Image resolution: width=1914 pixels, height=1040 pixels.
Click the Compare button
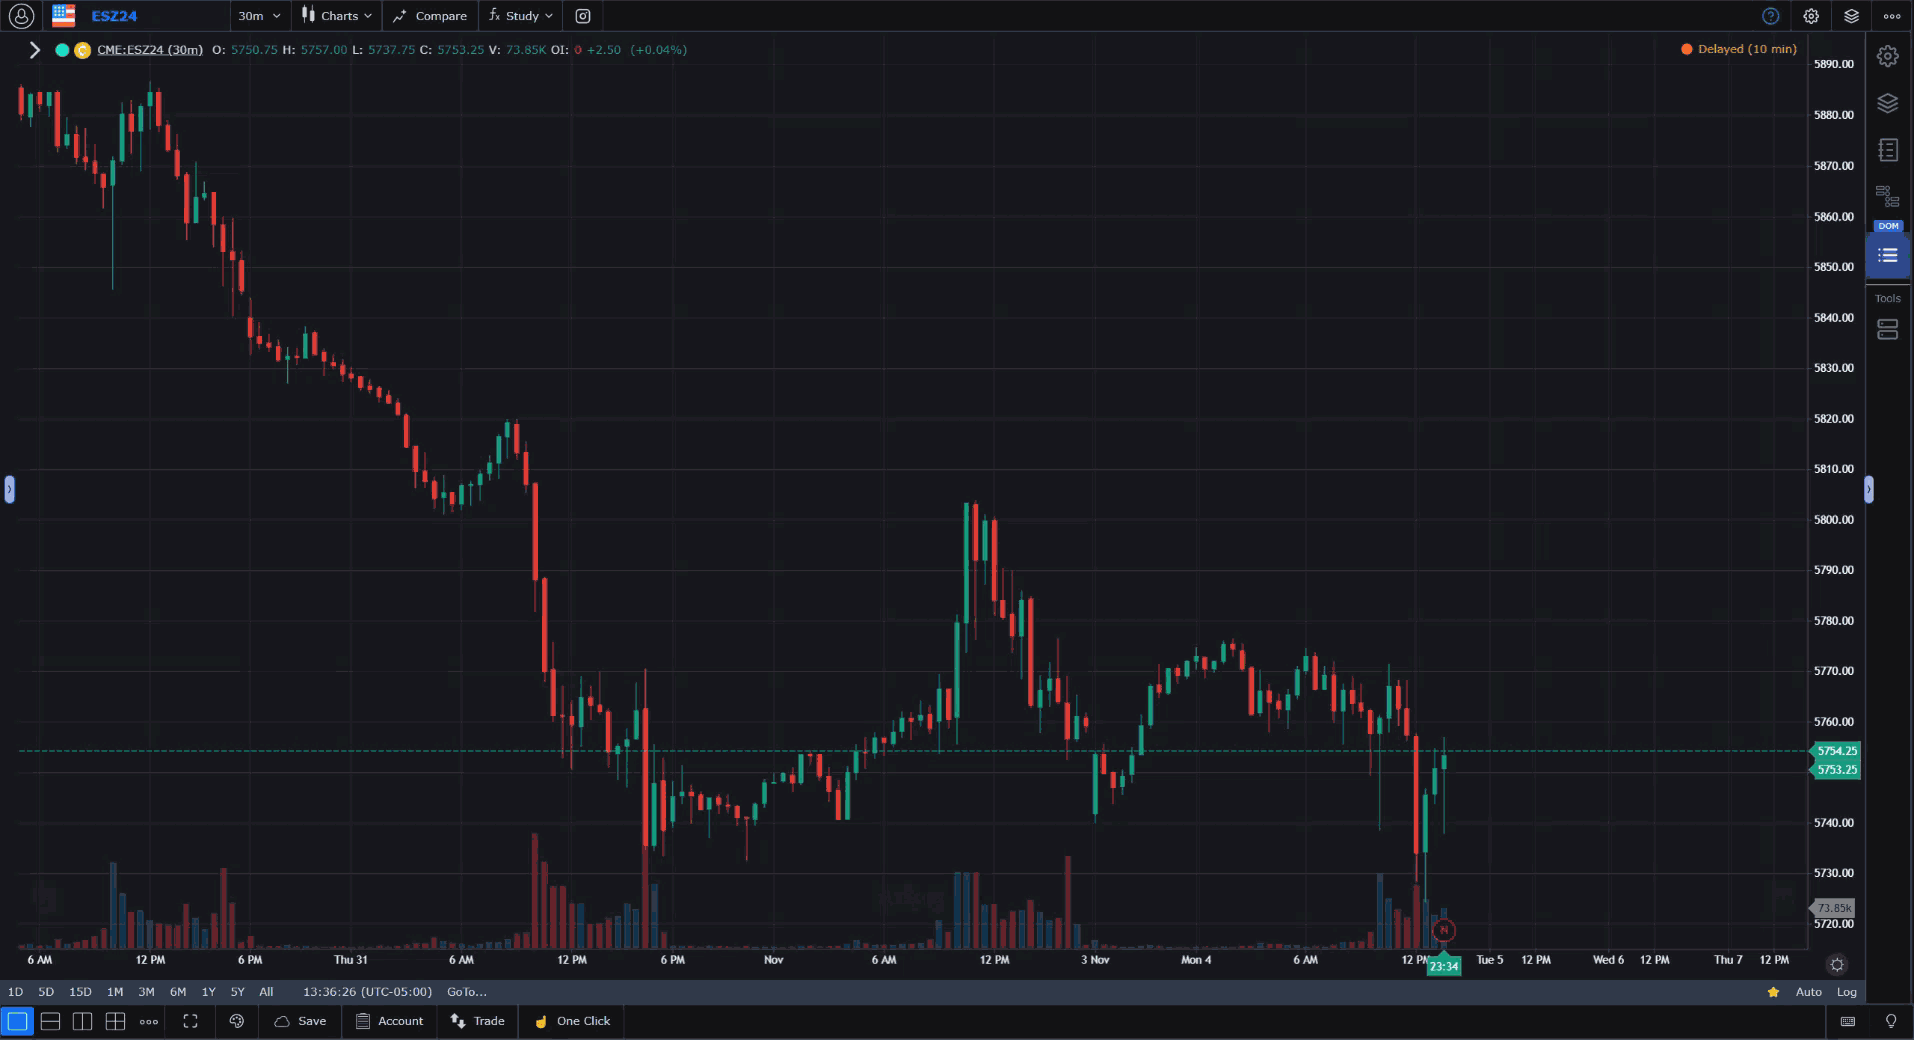[430, 16]
